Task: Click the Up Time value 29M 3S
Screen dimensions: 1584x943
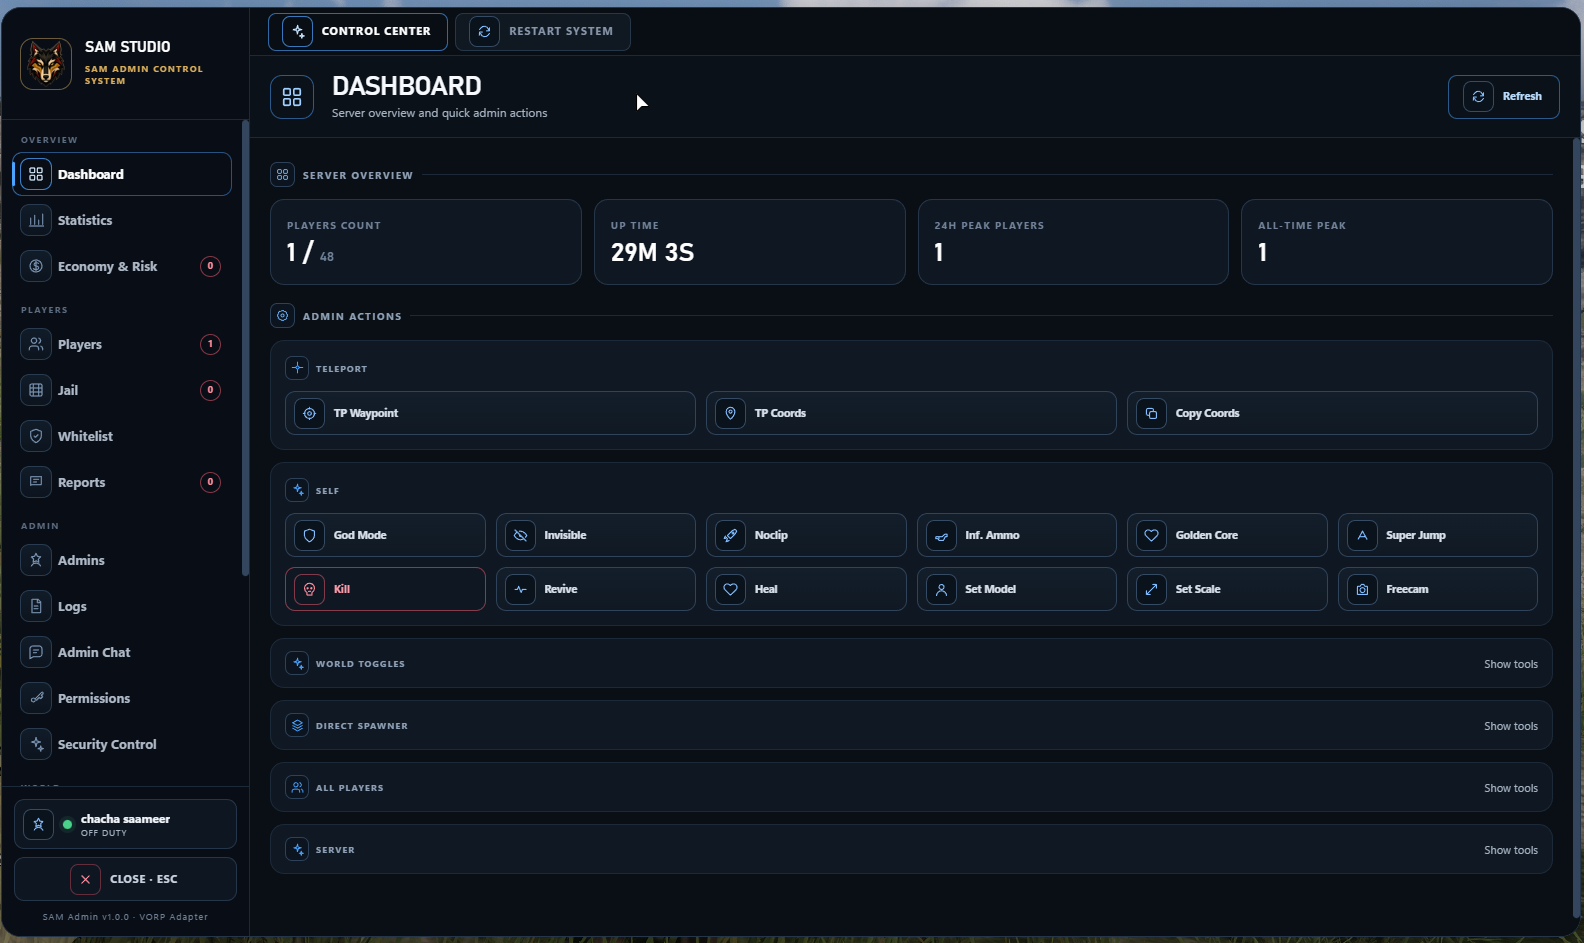Action: point(652,252)
